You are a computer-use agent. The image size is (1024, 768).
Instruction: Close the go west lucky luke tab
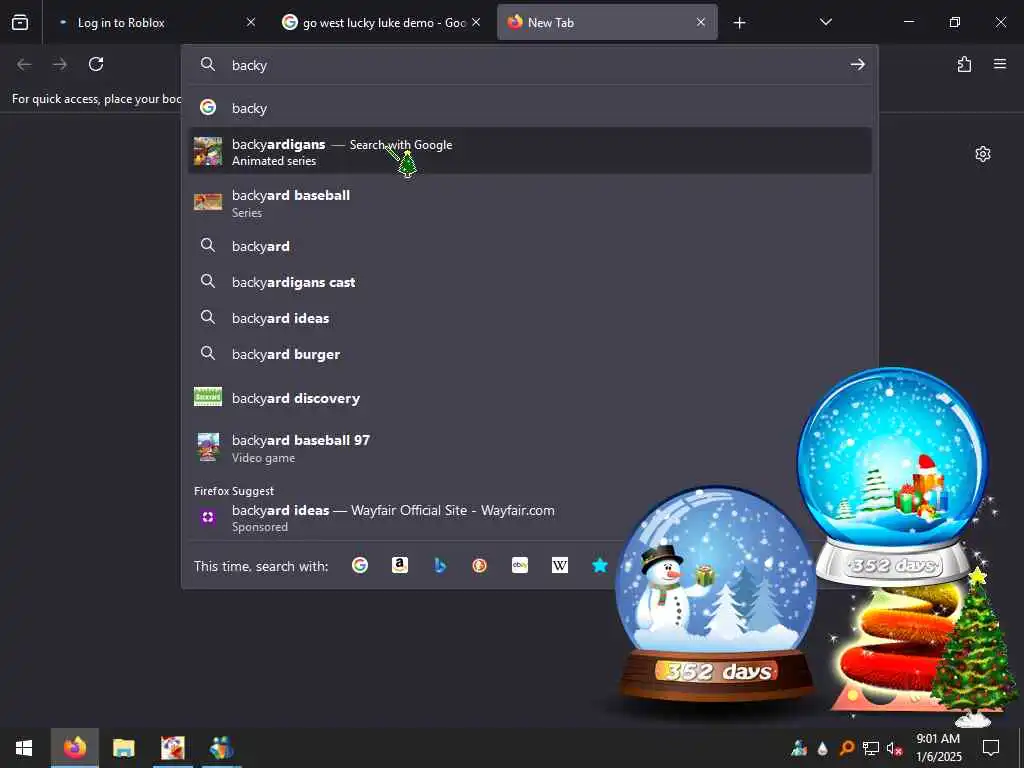coord(476,22)
